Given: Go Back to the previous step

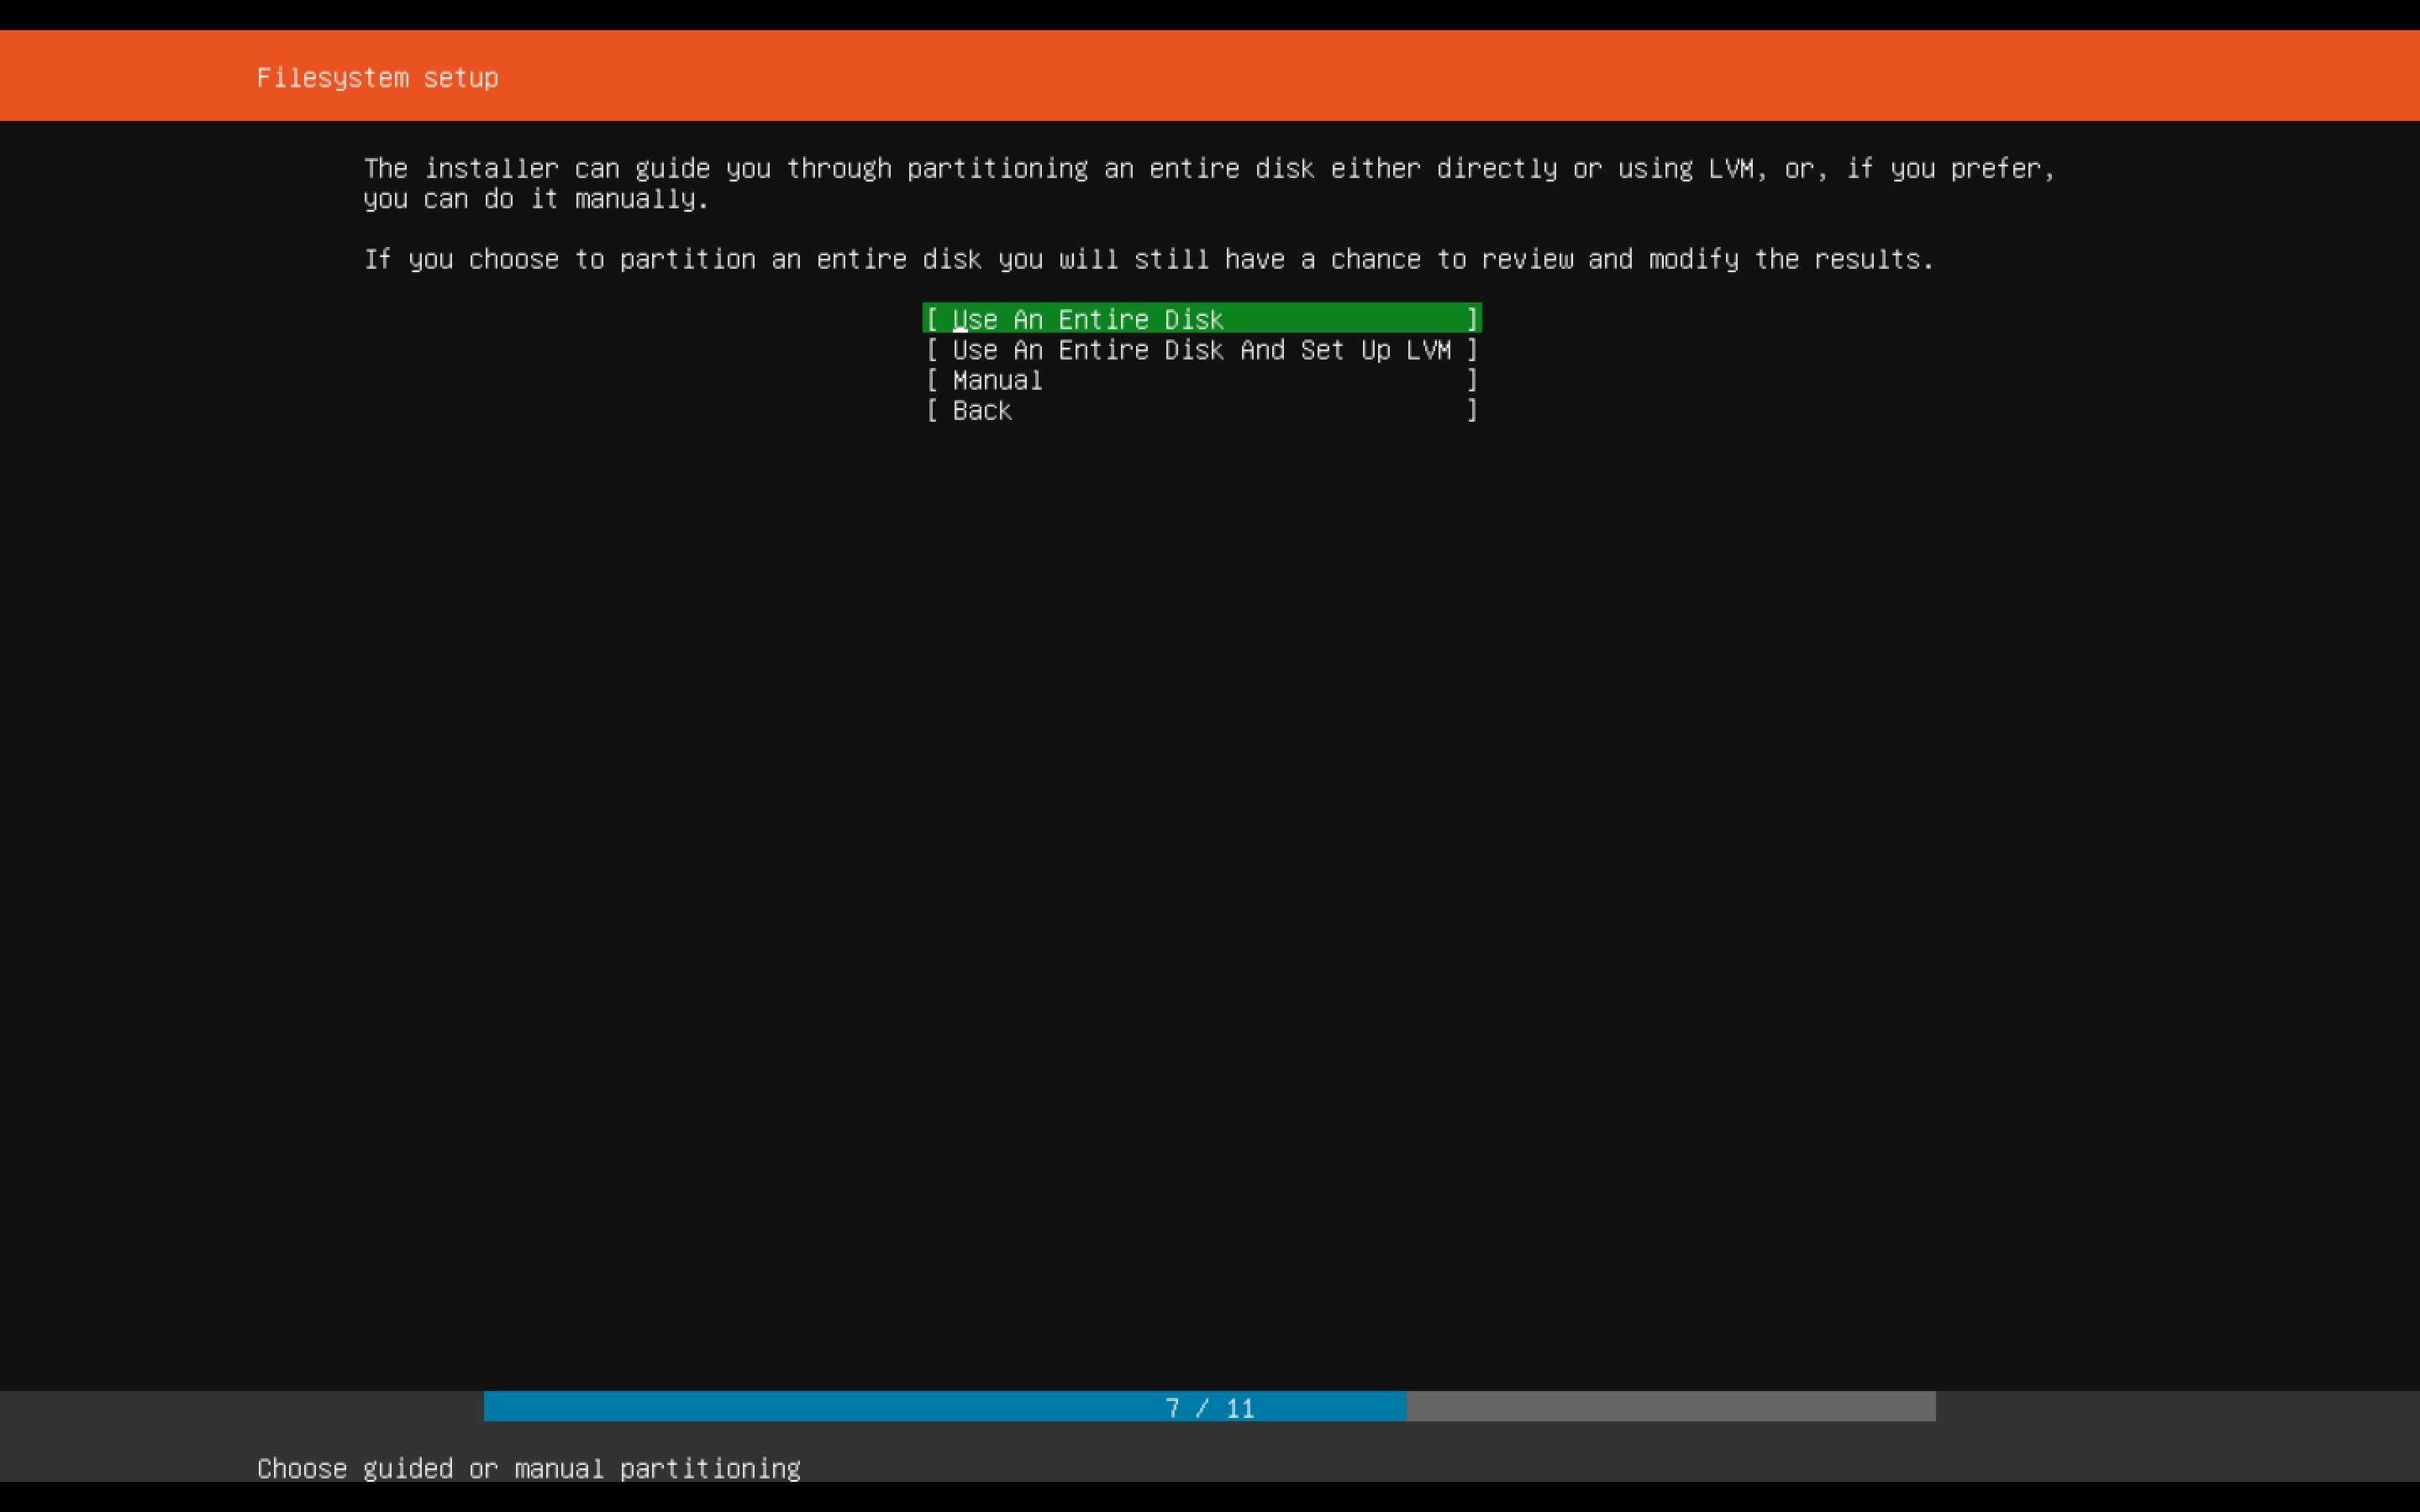Looking at the screenshot, I should [1201, 410].
